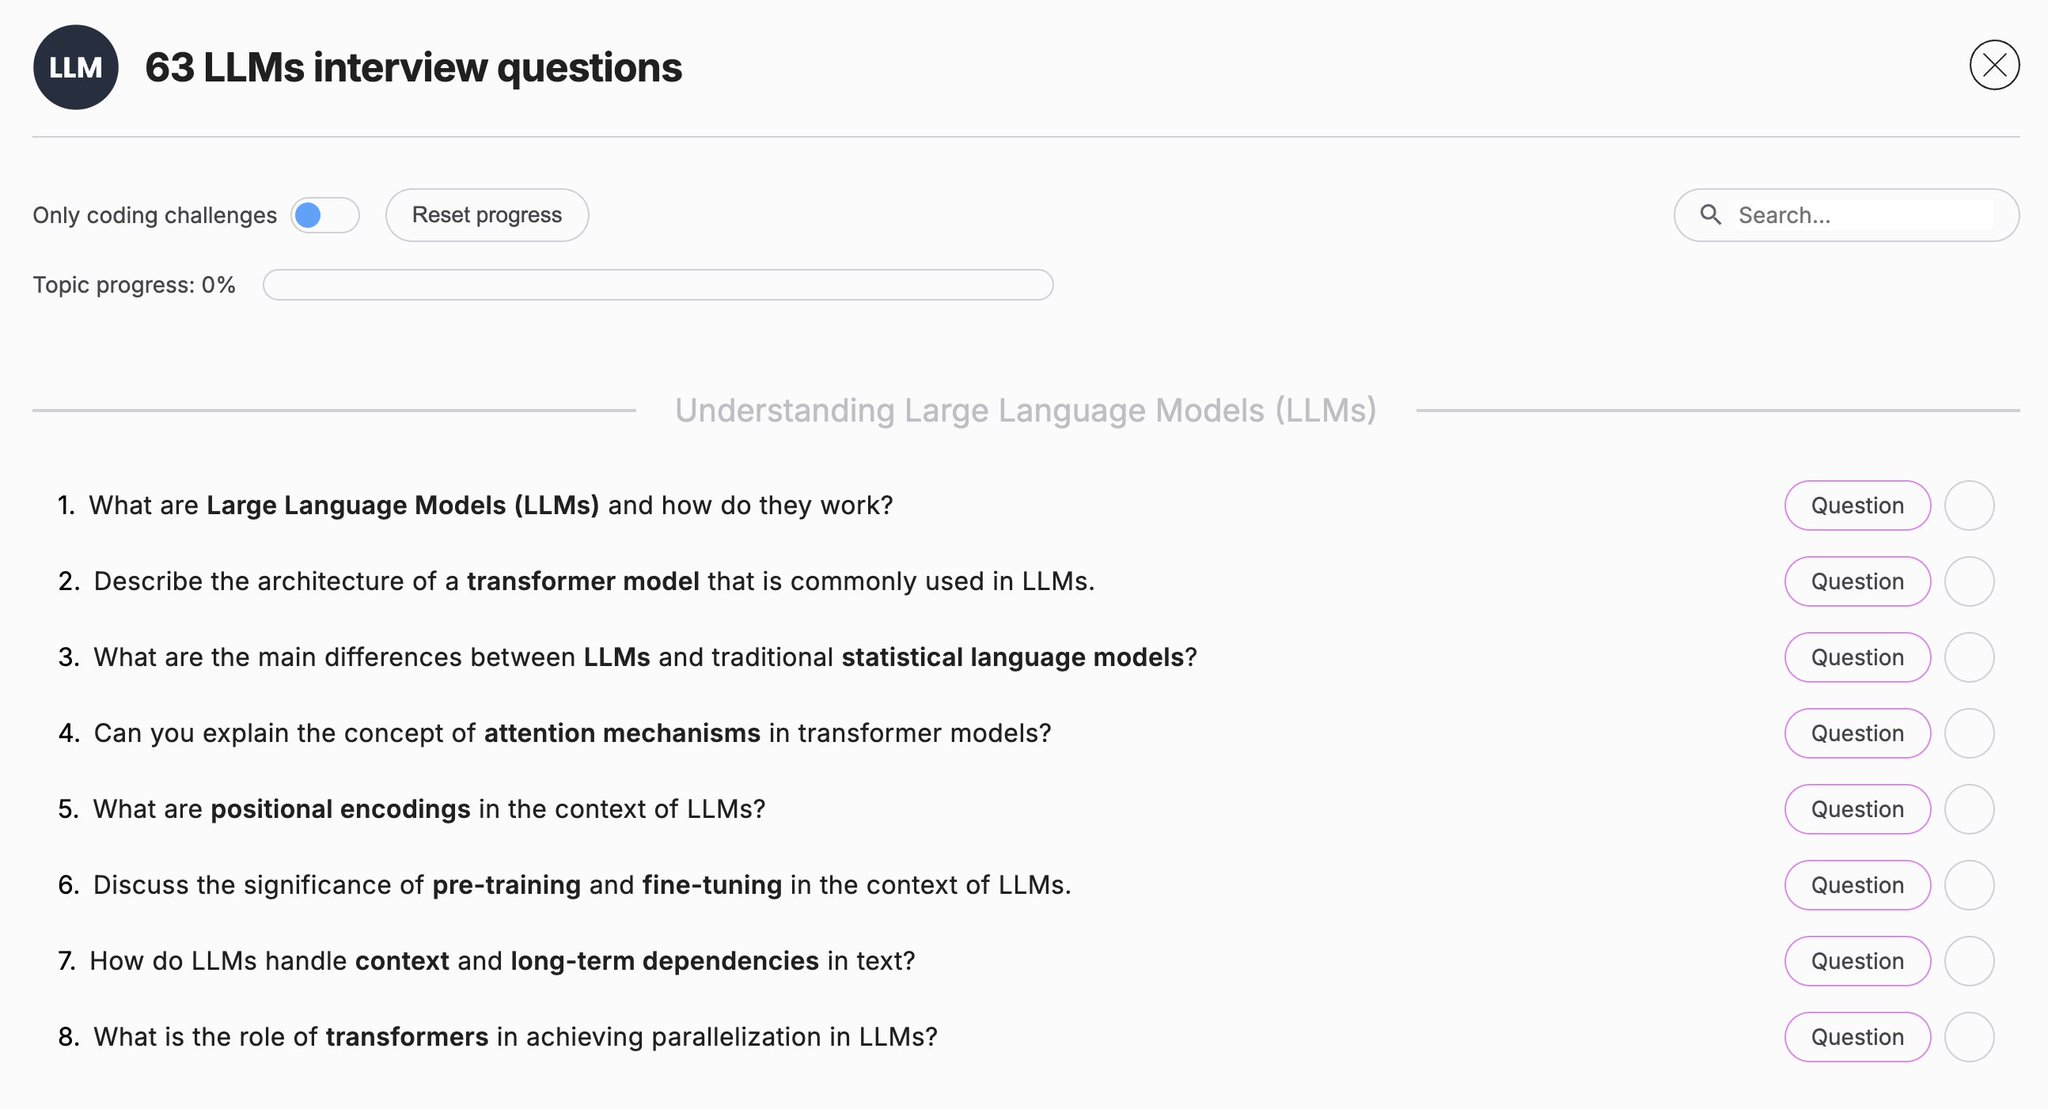Mark question 5 positional encodings as done
The height and width of the screenshot is (1109, 2048).
(x=1969, y=809)
